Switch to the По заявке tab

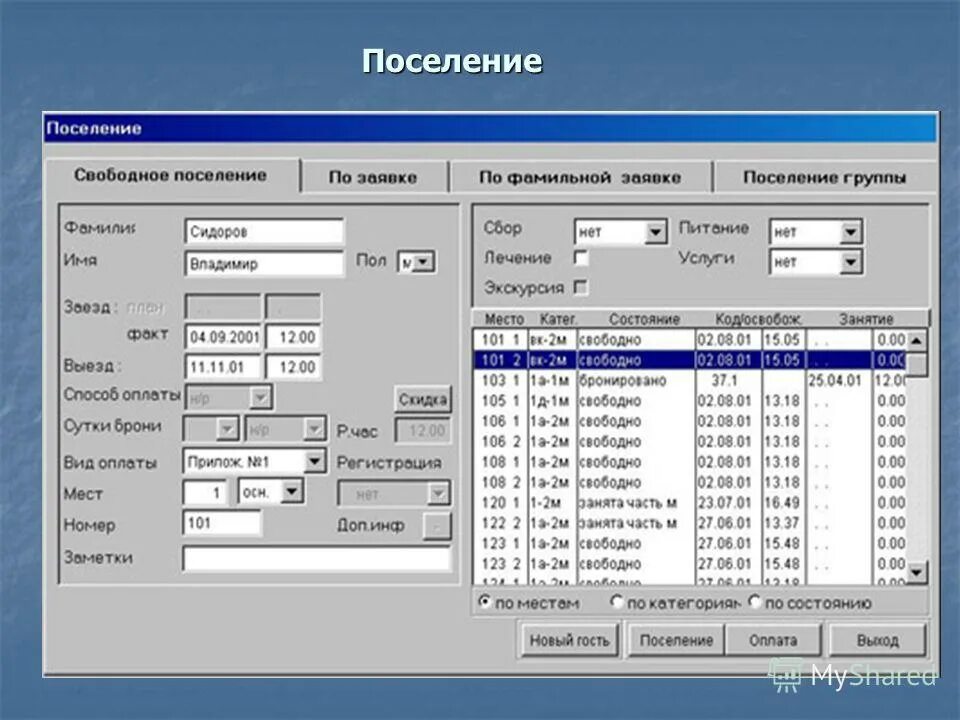click(377, 174)
